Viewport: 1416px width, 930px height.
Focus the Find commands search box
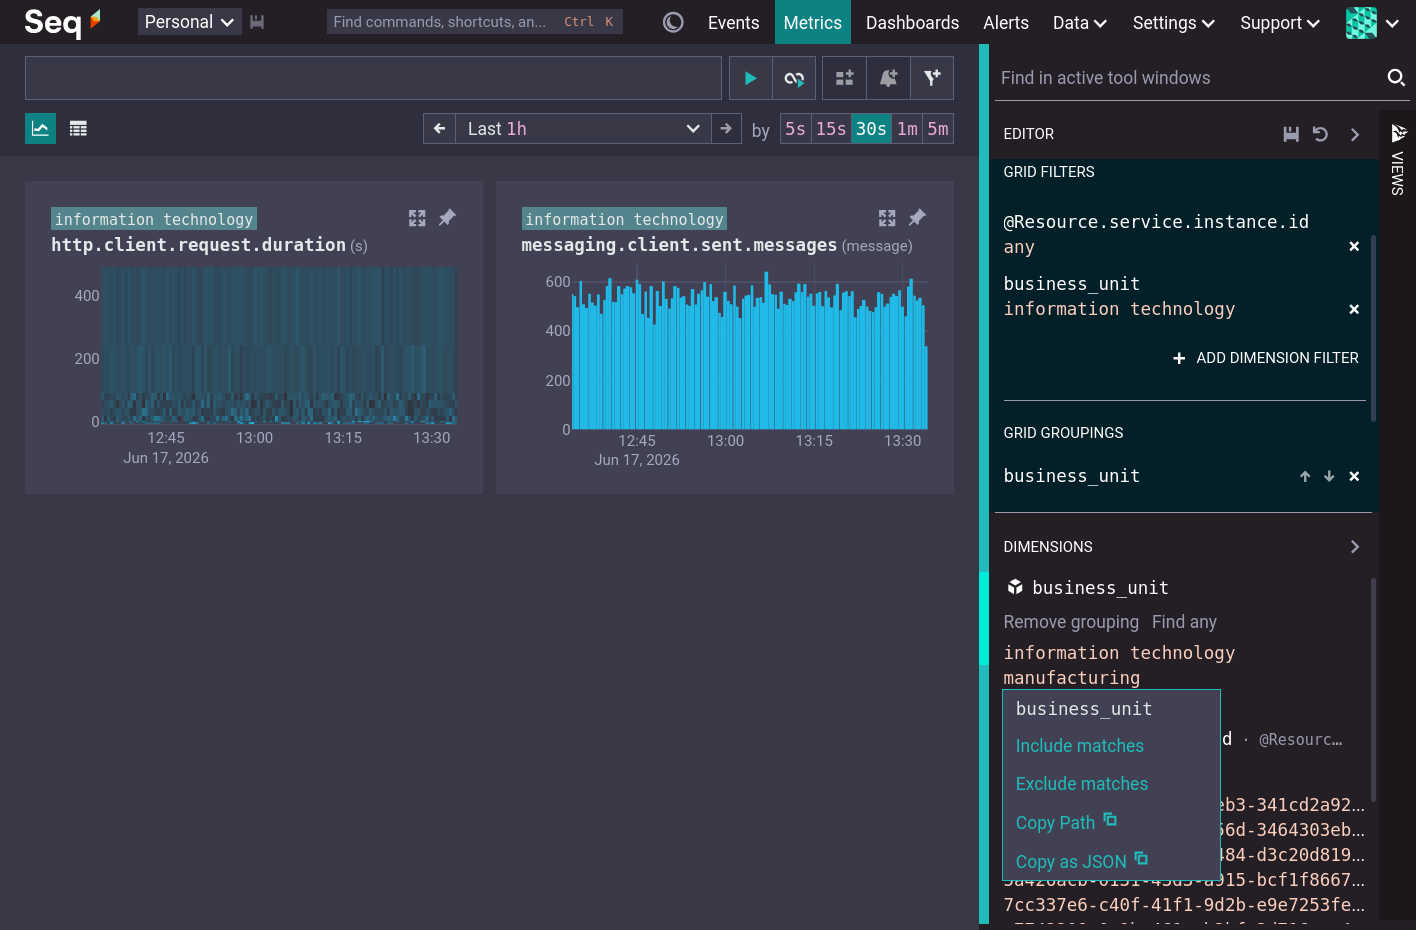click(475, 22)
